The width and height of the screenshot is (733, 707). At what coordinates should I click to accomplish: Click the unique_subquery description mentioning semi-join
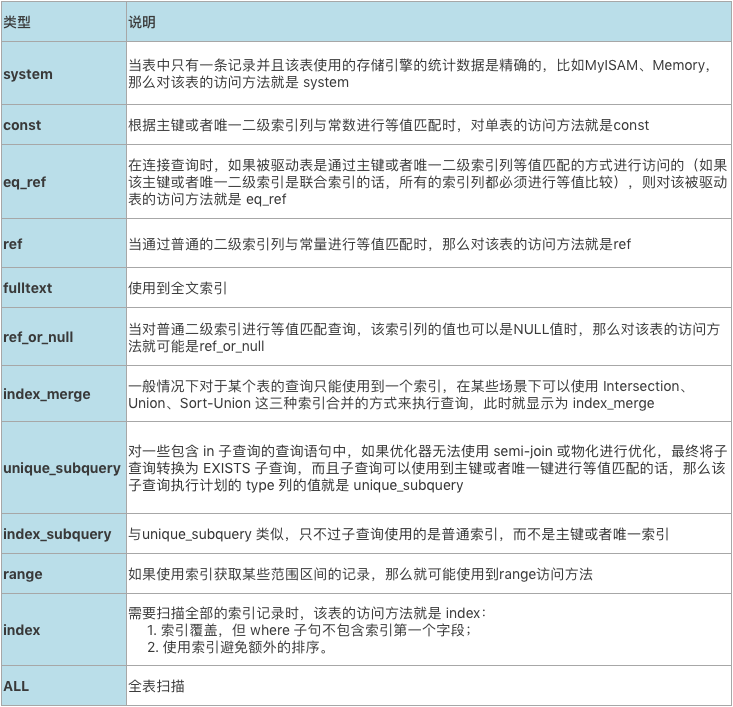point(428,468)
